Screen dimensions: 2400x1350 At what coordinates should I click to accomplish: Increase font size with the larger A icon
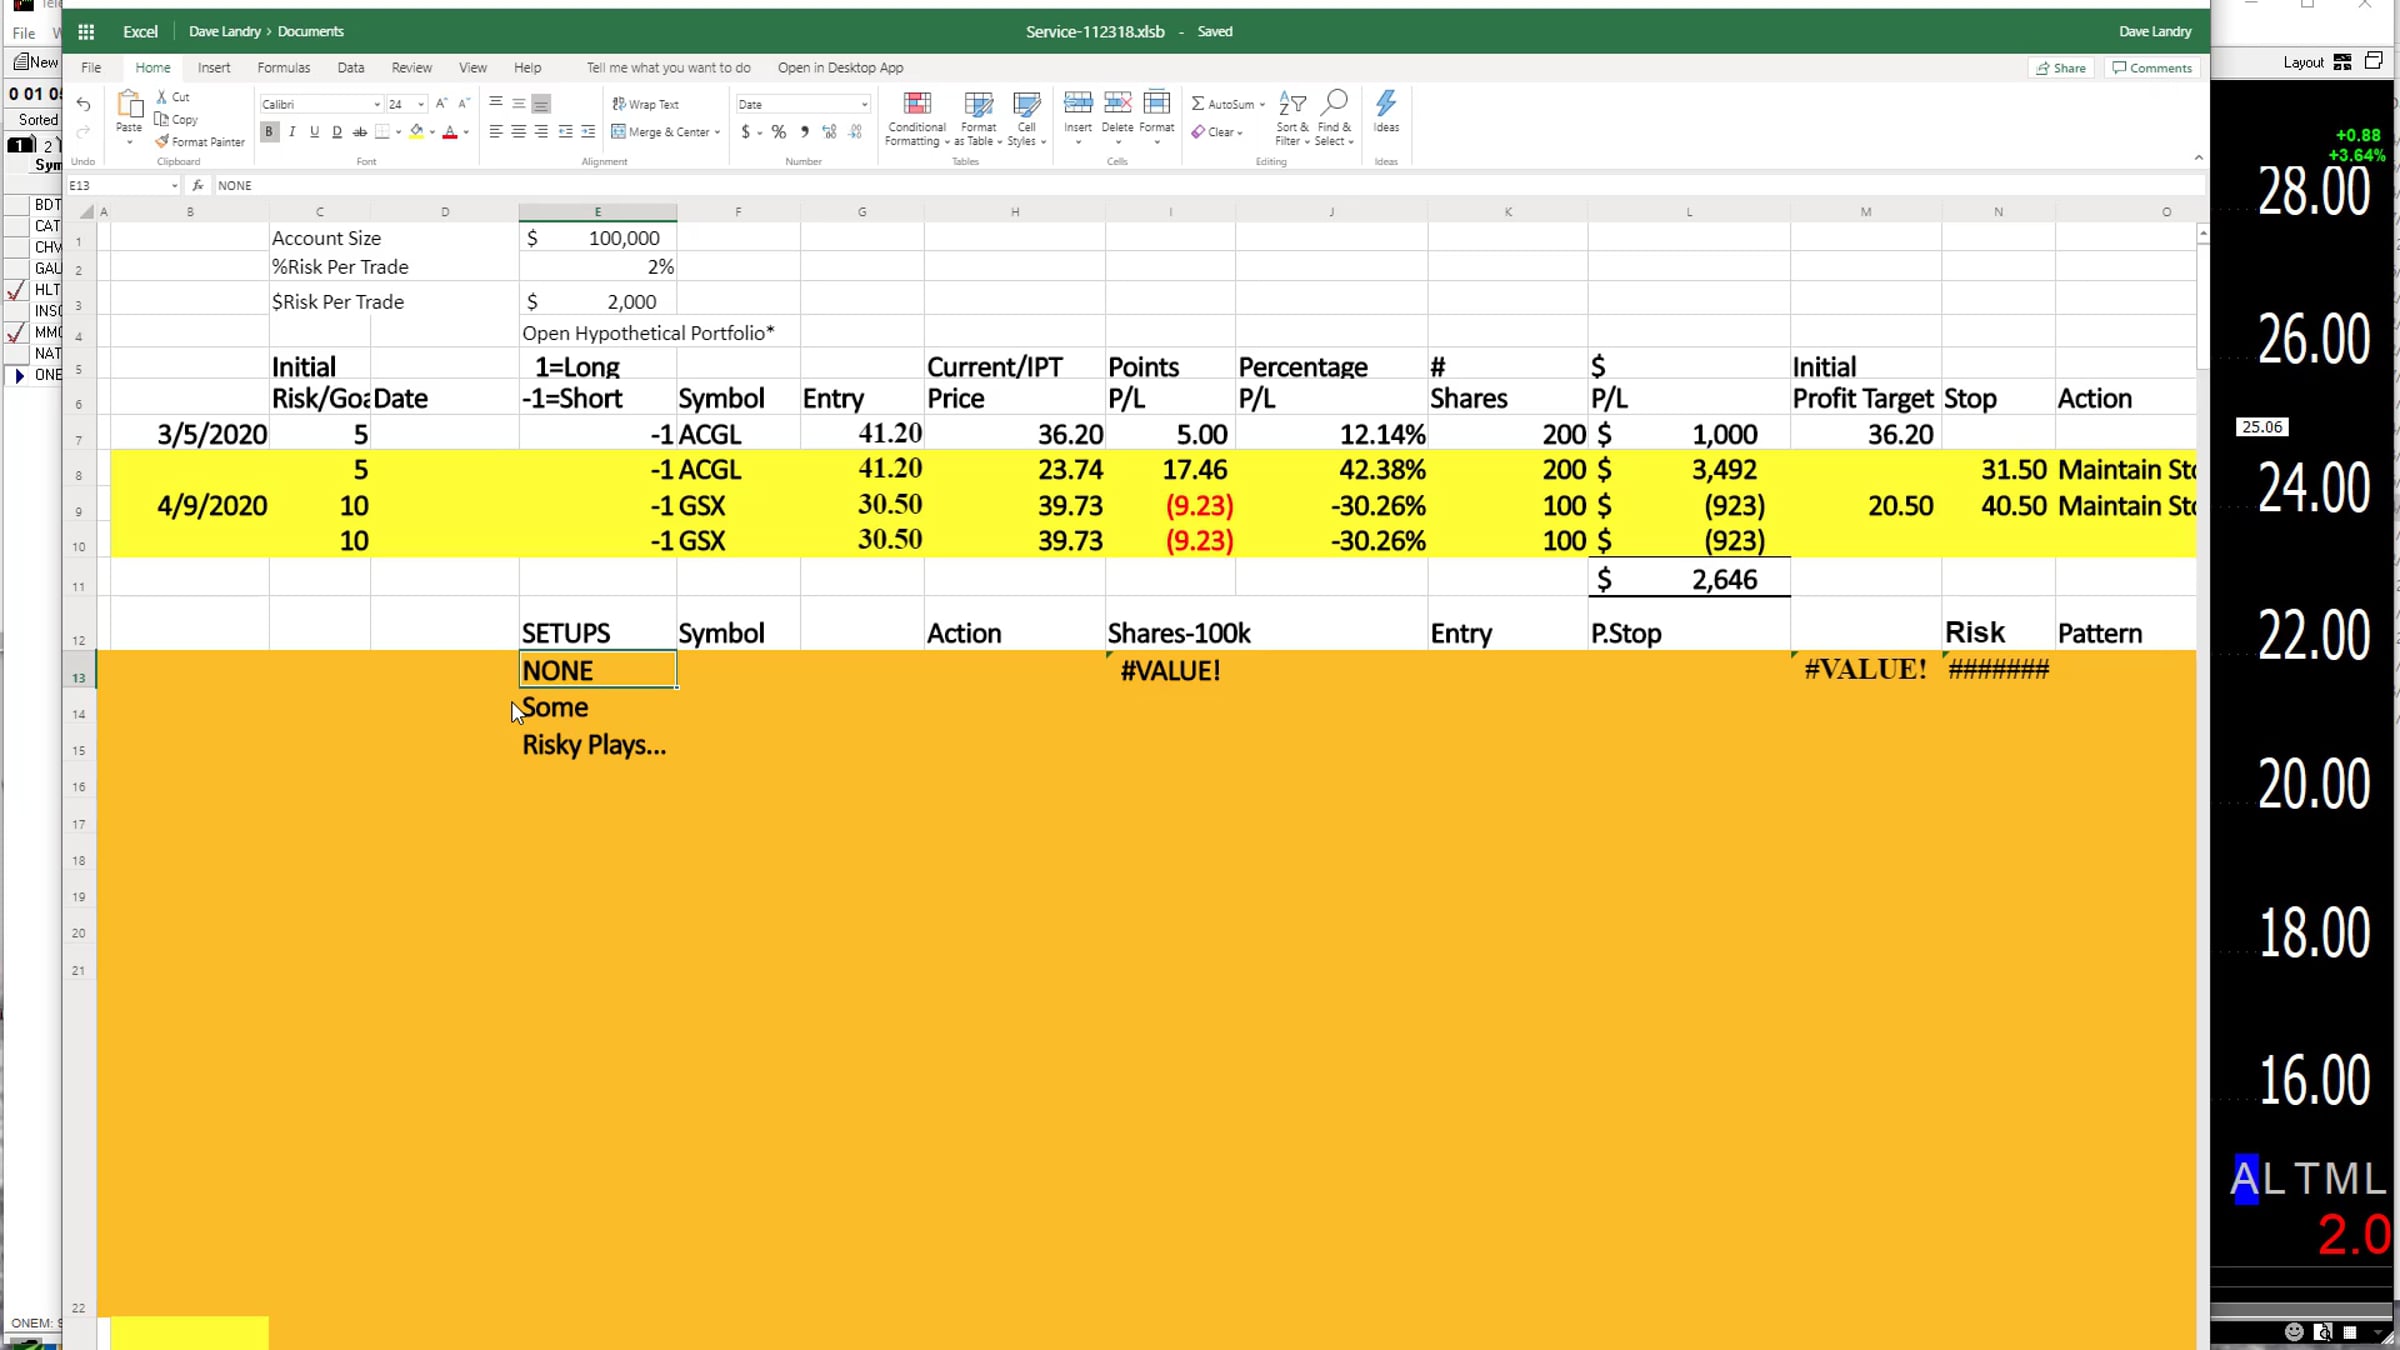441,104
